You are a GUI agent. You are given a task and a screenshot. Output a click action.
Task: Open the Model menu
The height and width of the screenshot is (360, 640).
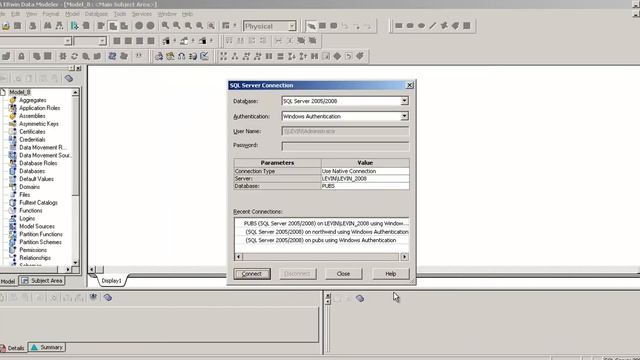click(x=72, y=14)
